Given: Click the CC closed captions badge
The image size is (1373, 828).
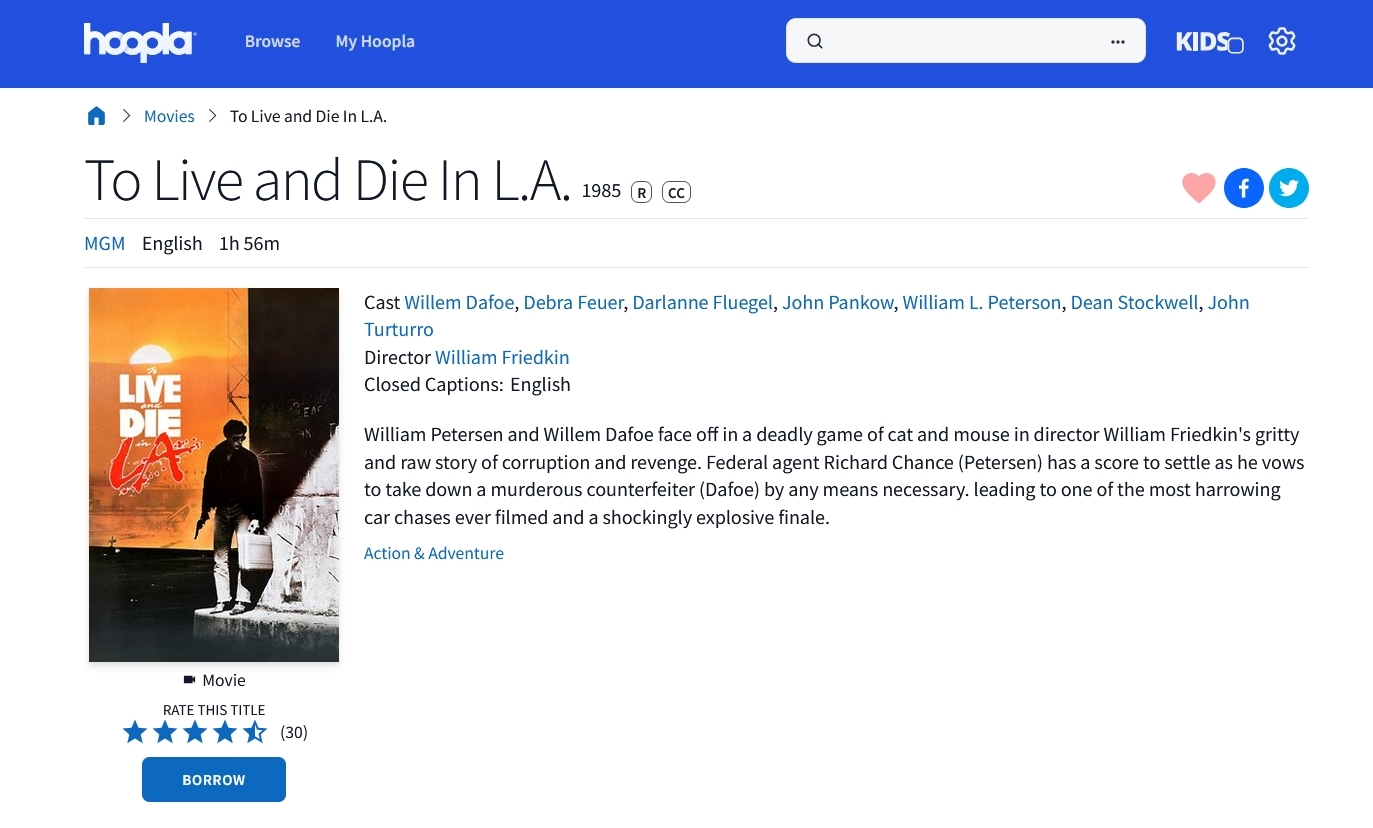Looking at the screenshot, I should tap(676, 192).
